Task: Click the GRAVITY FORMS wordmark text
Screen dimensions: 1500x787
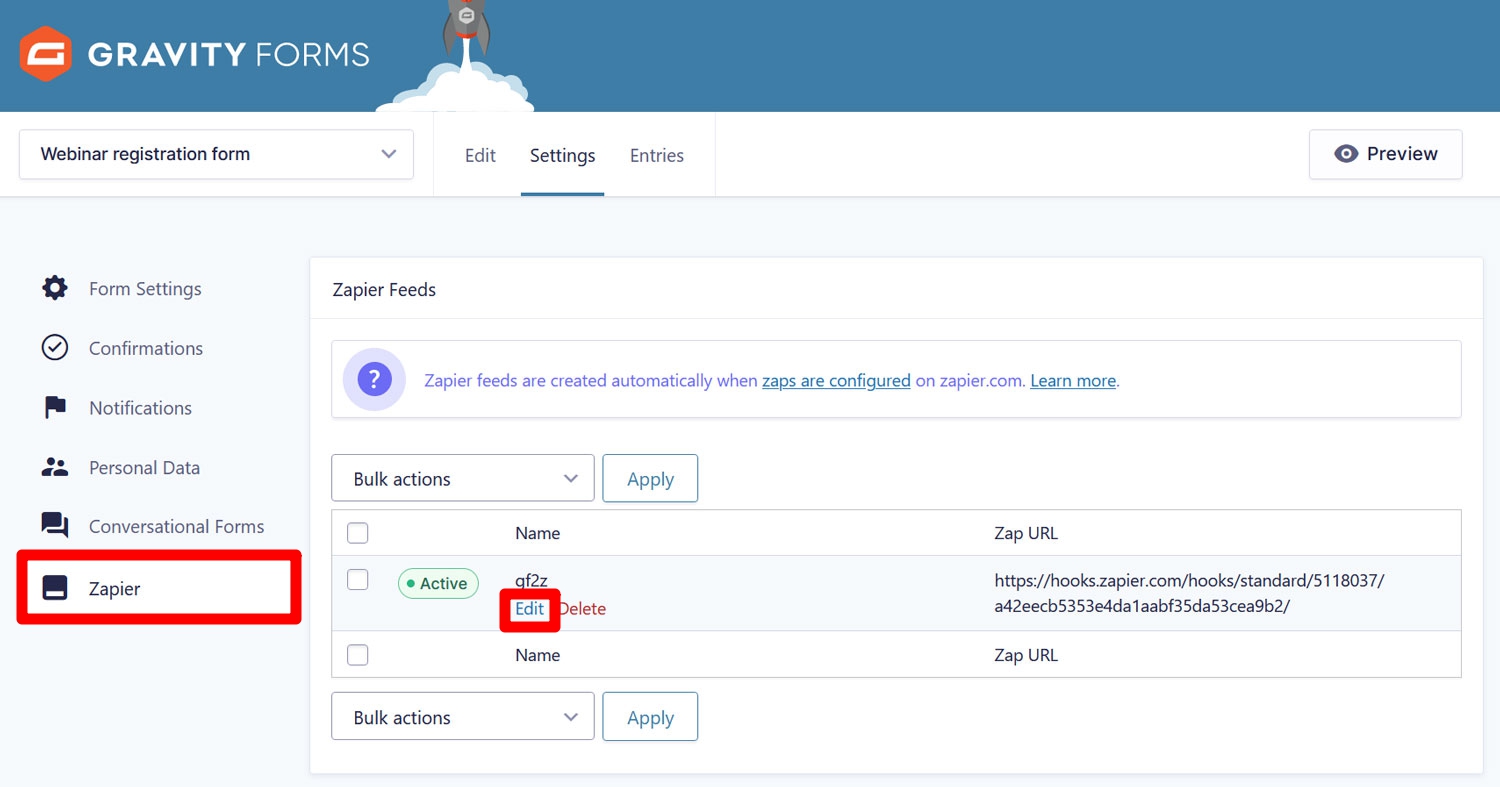Action: coord(229,54)
